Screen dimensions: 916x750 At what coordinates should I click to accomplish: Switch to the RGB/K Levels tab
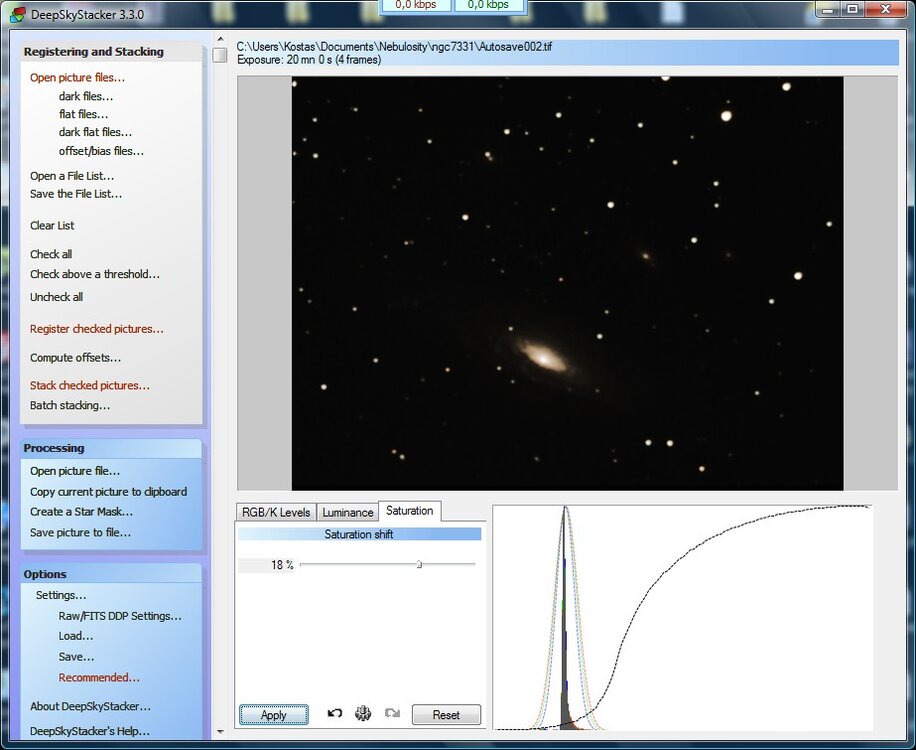[275, 512]
